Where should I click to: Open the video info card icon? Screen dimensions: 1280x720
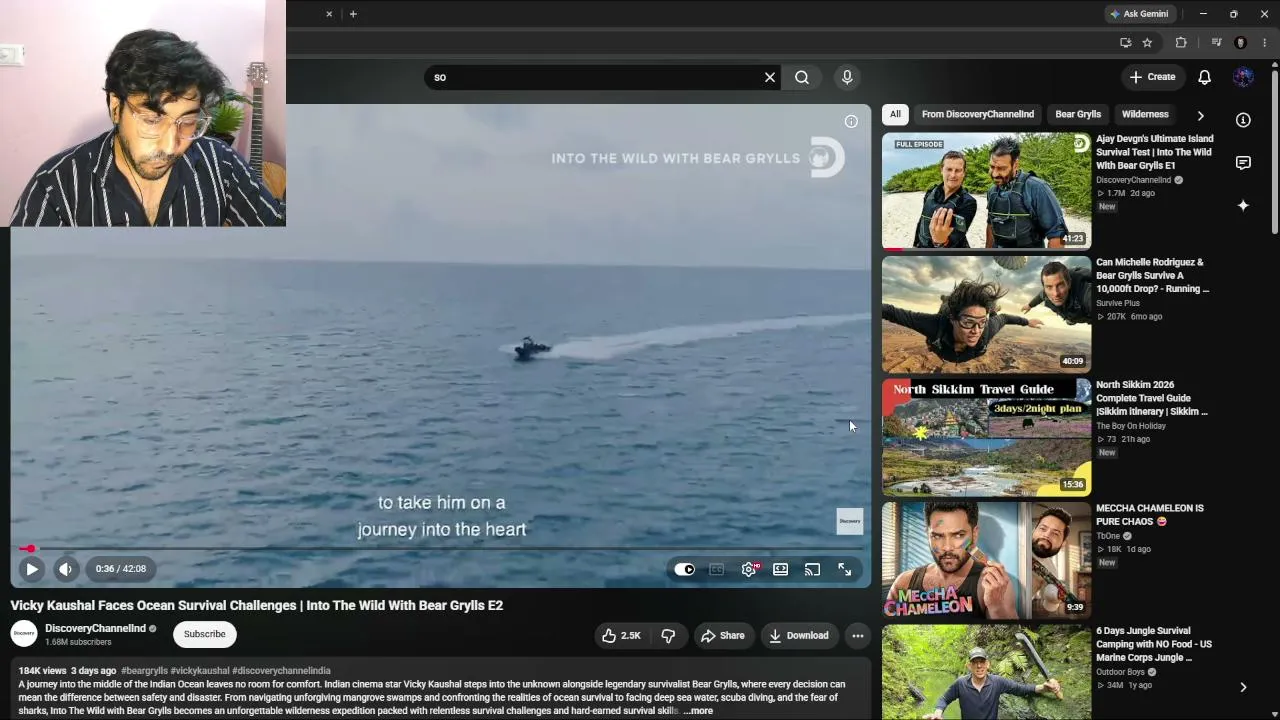point(851,121)
